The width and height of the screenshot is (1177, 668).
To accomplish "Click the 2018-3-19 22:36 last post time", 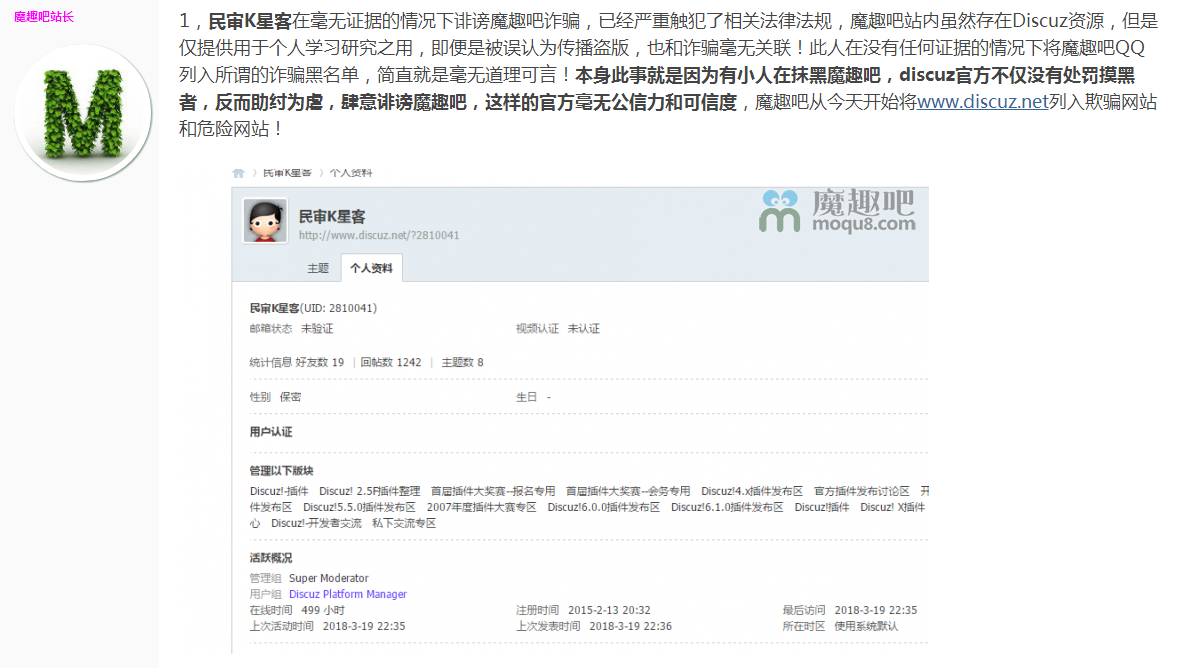I will 631,626.
